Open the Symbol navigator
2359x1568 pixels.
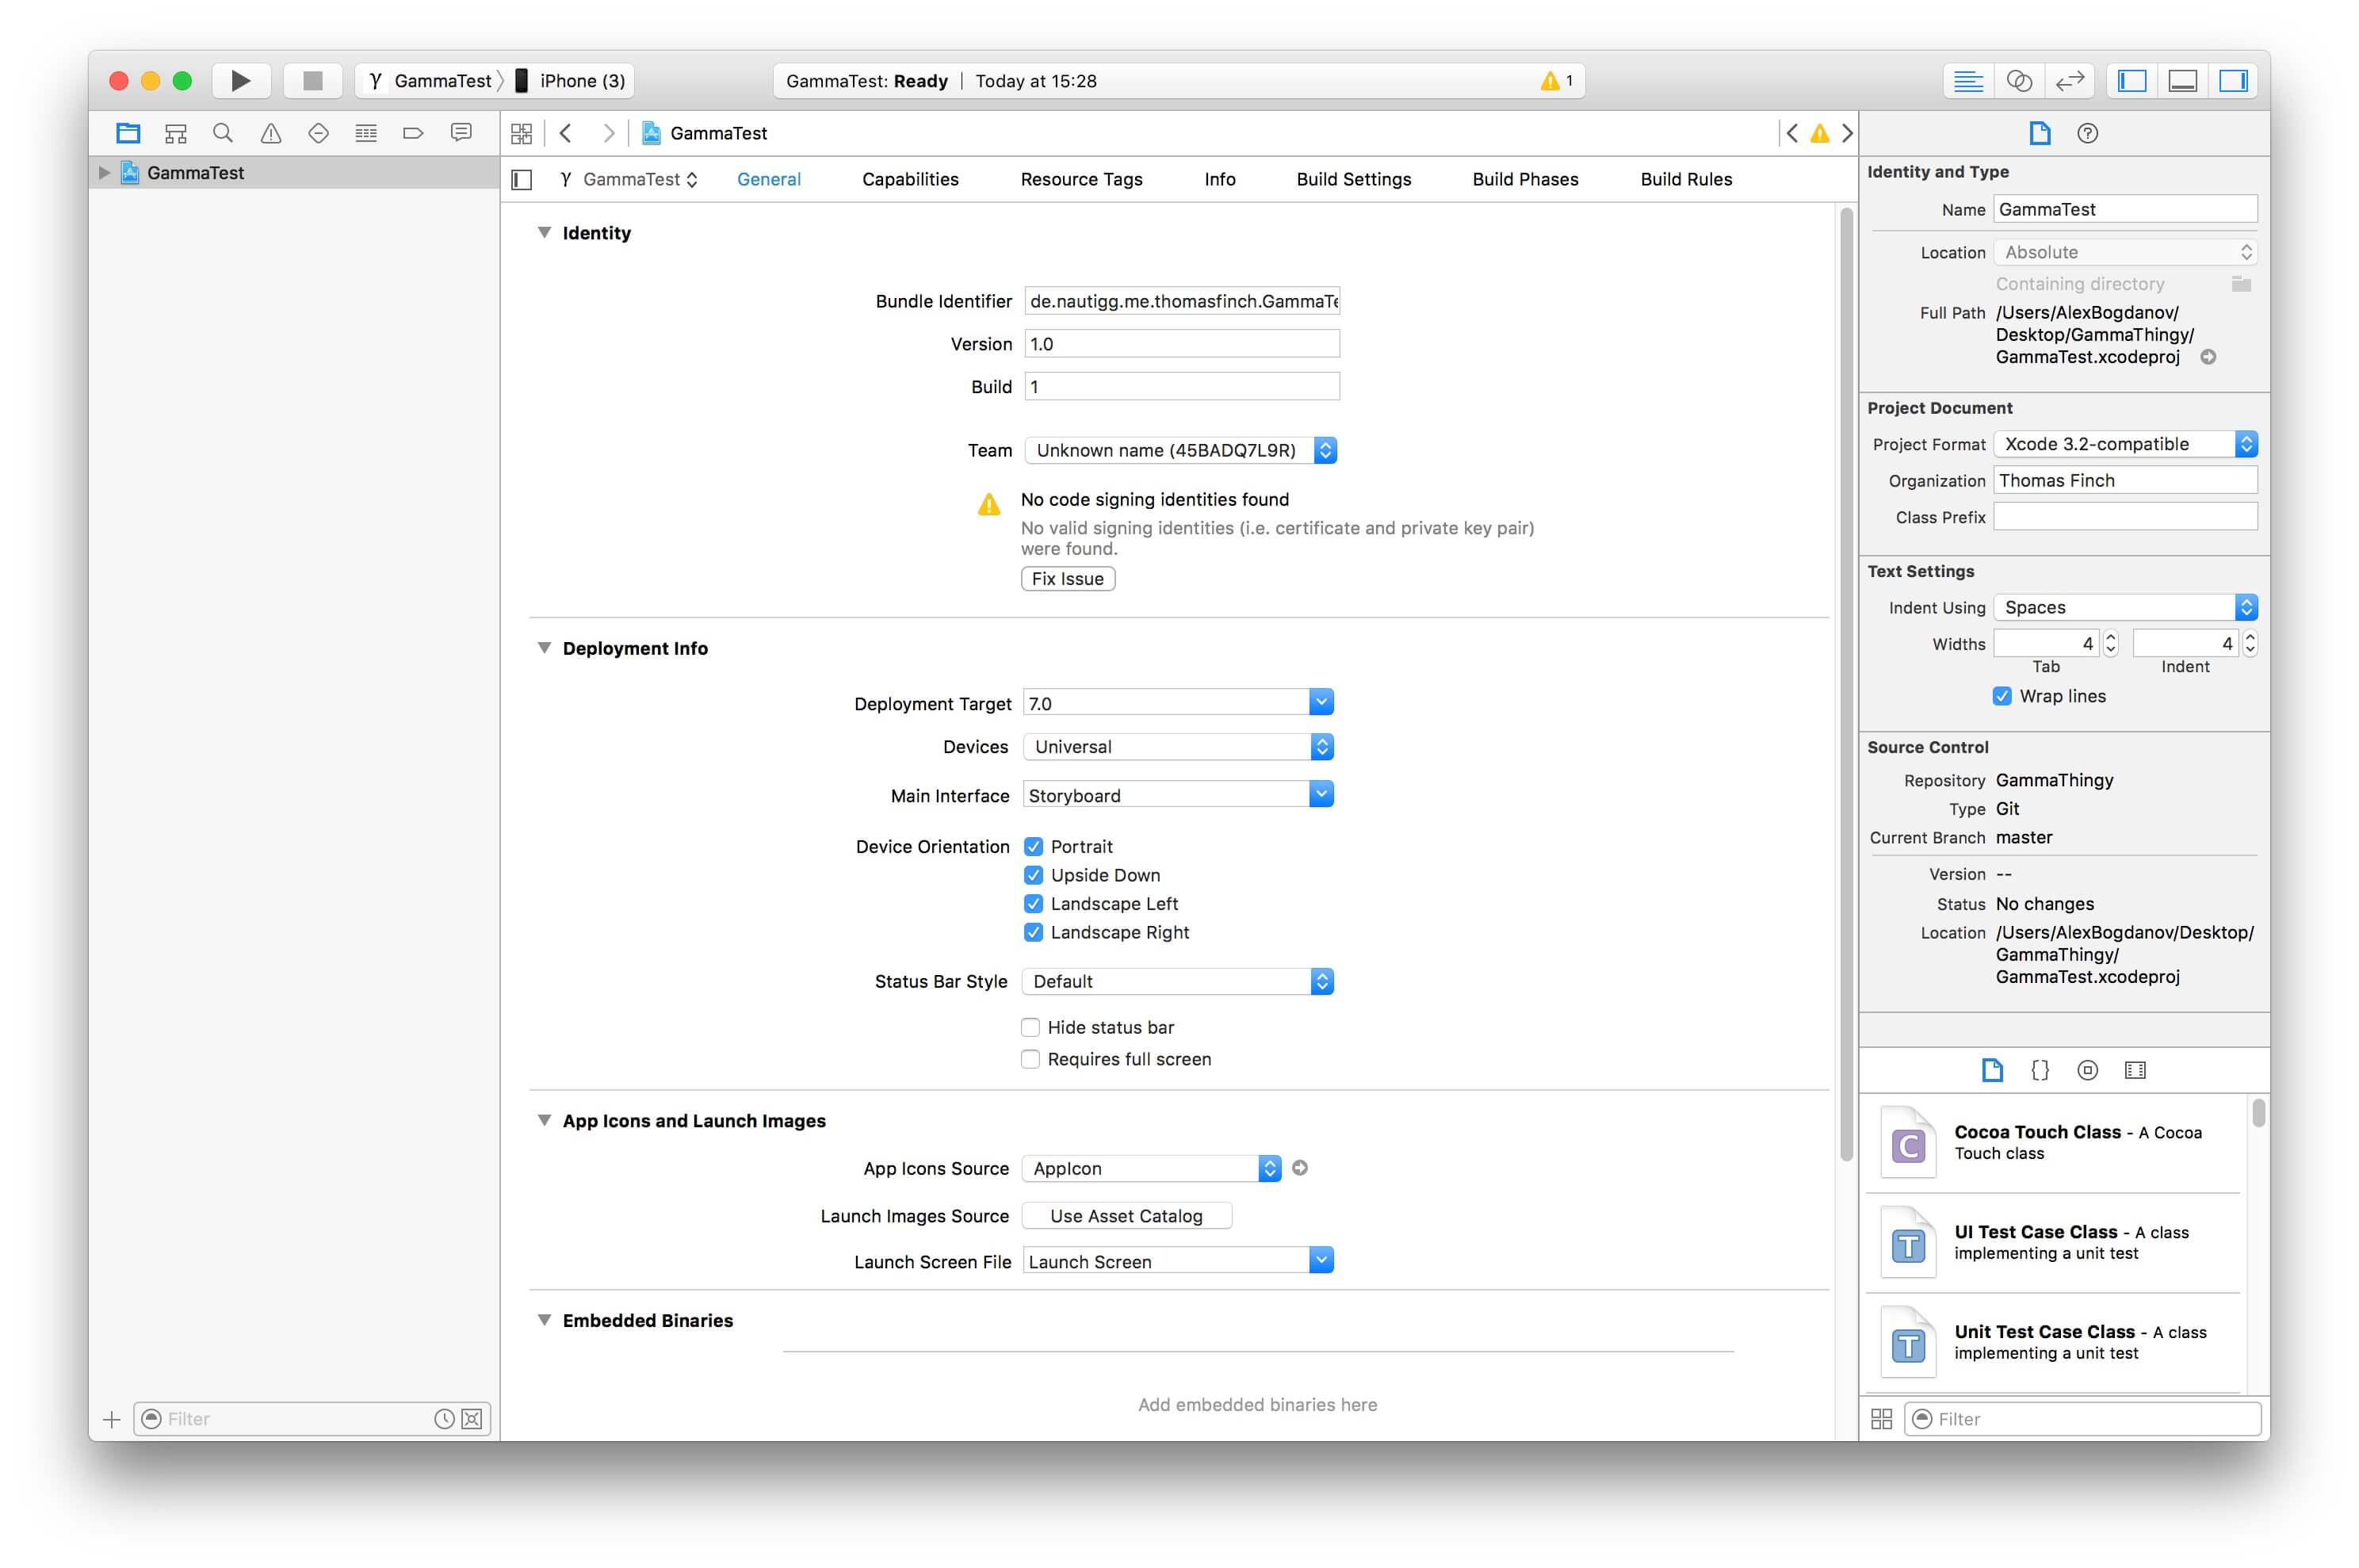[176, 133]
